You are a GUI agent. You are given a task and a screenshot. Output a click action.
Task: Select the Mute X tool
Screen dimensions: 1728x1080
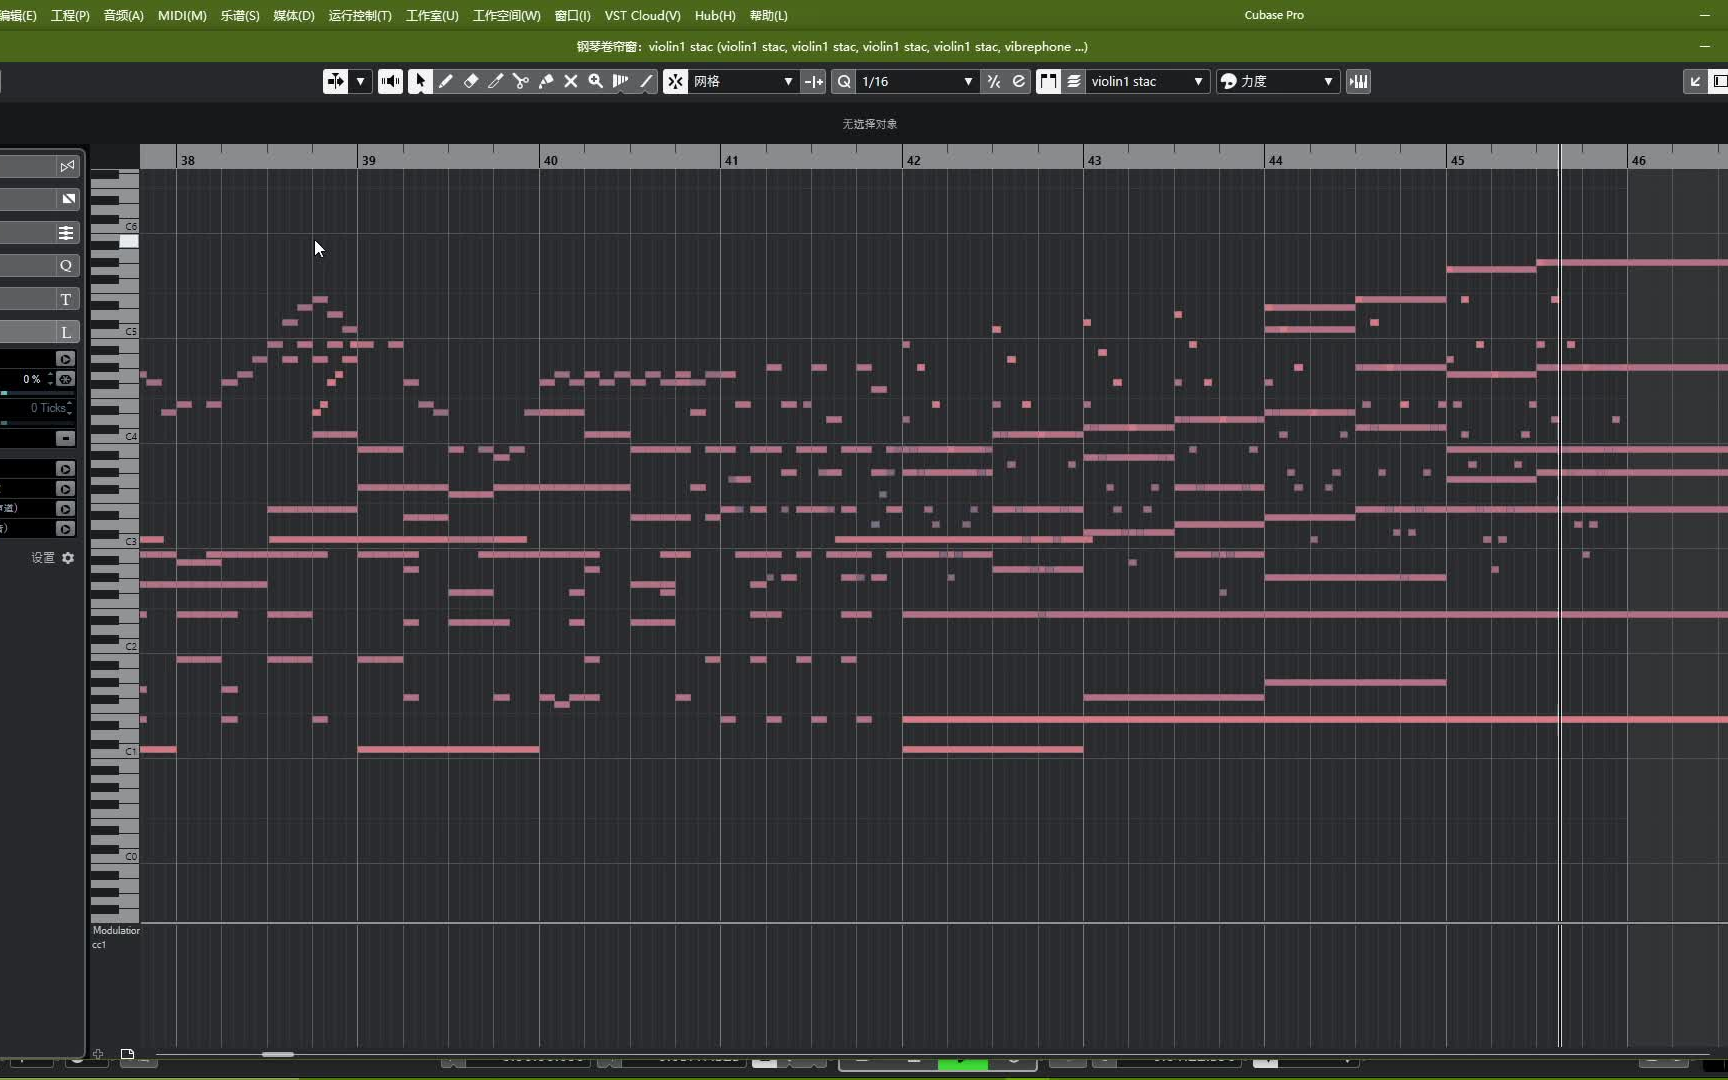(571, 81)
